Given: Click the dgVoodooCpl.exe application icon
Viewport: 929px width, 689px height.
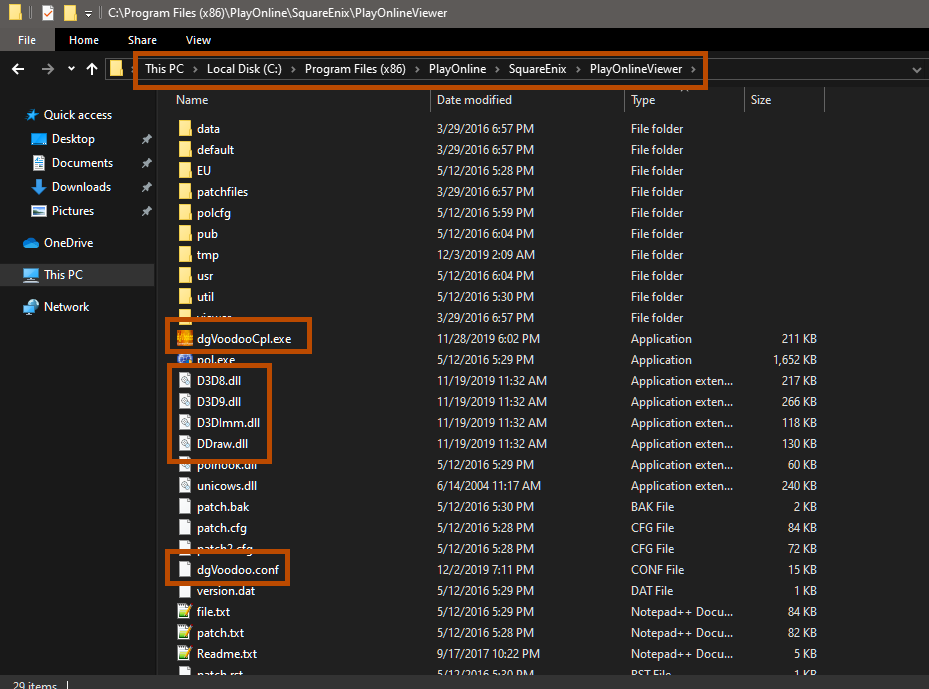Looking at the screenshot, I should [184, 339].
